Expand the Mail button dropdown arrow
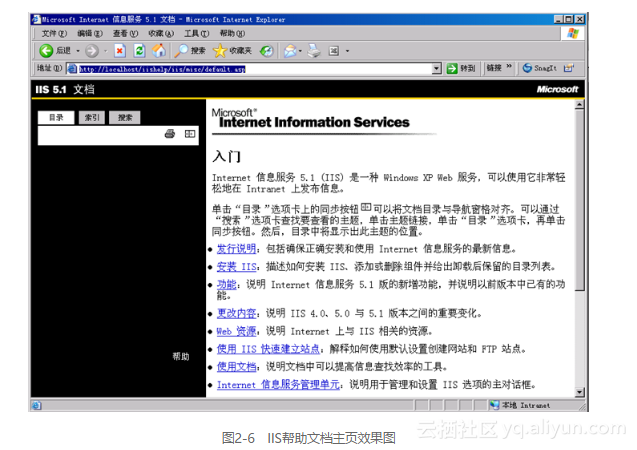The image size is (637, 450). tap(300, 51)
